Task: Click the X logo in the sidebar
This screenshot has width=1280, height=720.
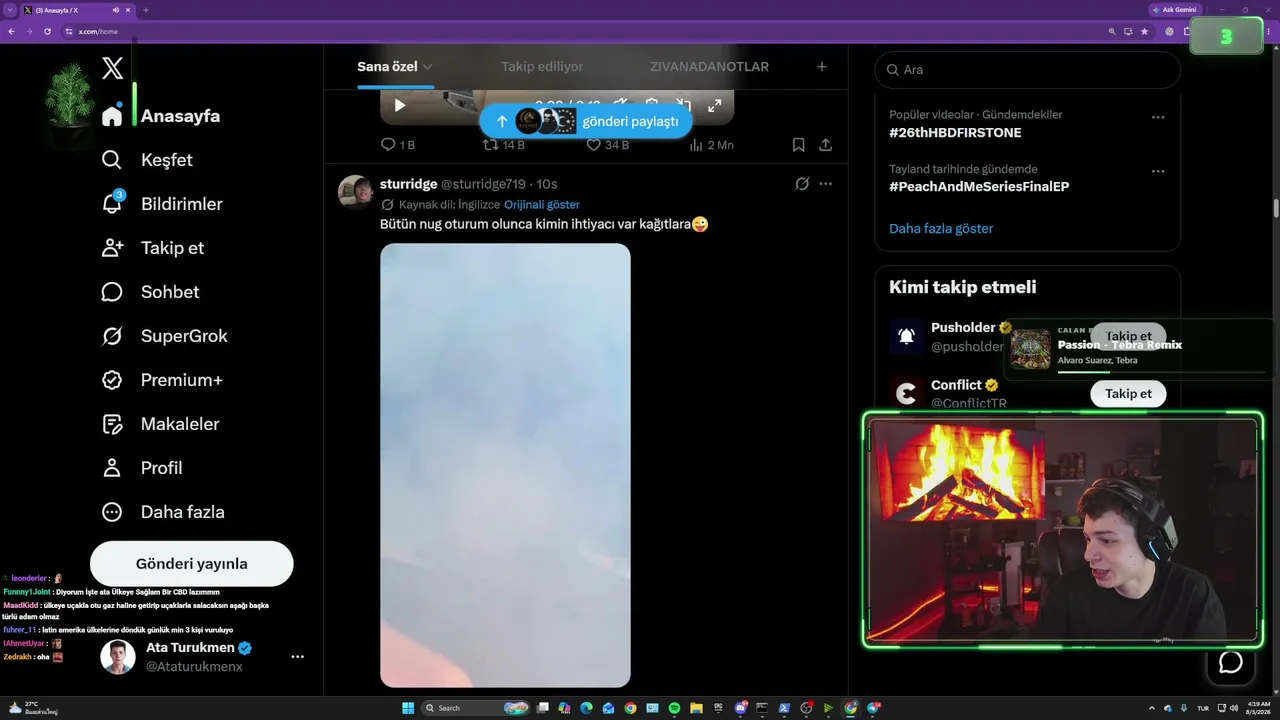Action: click(x=113, y=68)
